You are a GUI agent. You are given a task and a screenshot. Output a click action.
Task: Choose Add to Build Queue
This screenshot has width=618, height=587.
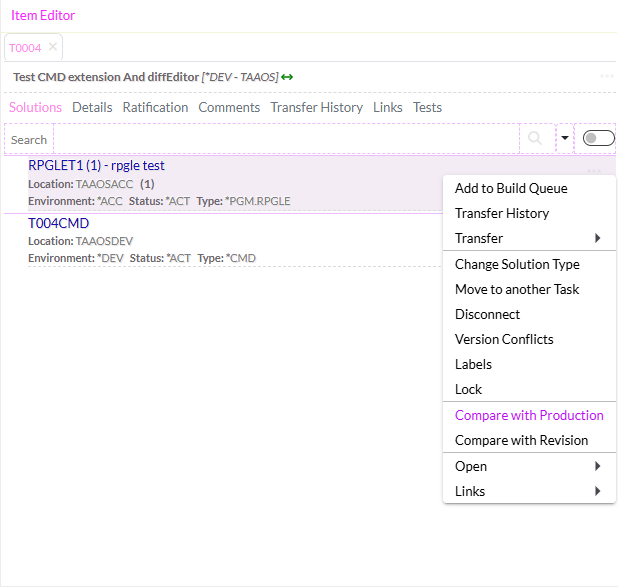pos(511,188)
